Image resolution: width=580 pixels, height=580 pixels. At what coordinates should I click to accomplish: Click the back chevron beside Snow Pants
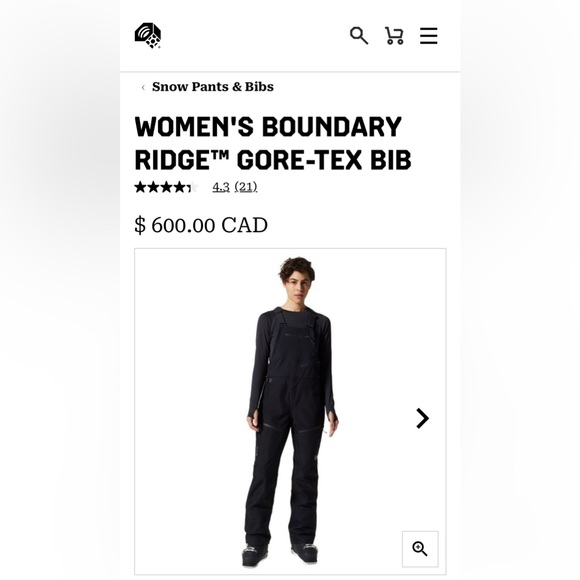click(143, 87)
